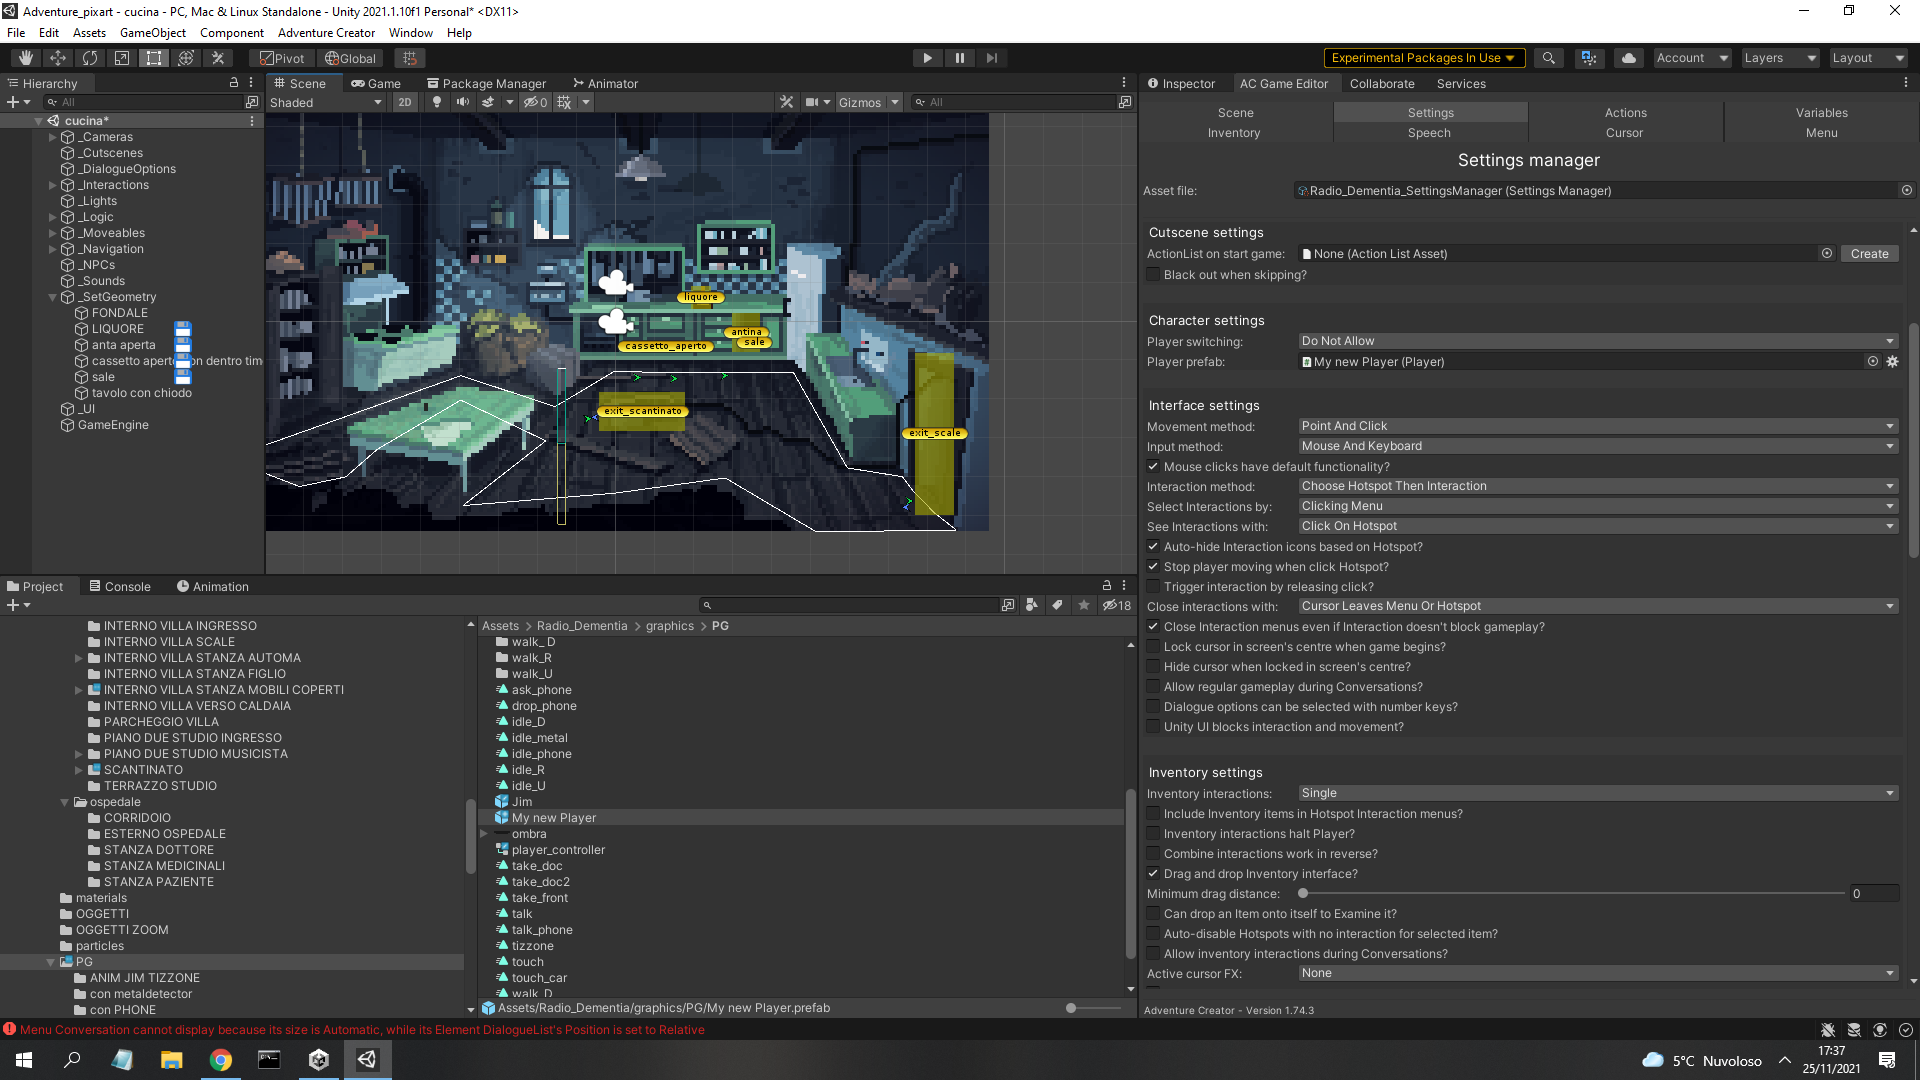Switch to the Inspector tab
This screenshot has width=1920, height=1080.
coord(1181,84)
